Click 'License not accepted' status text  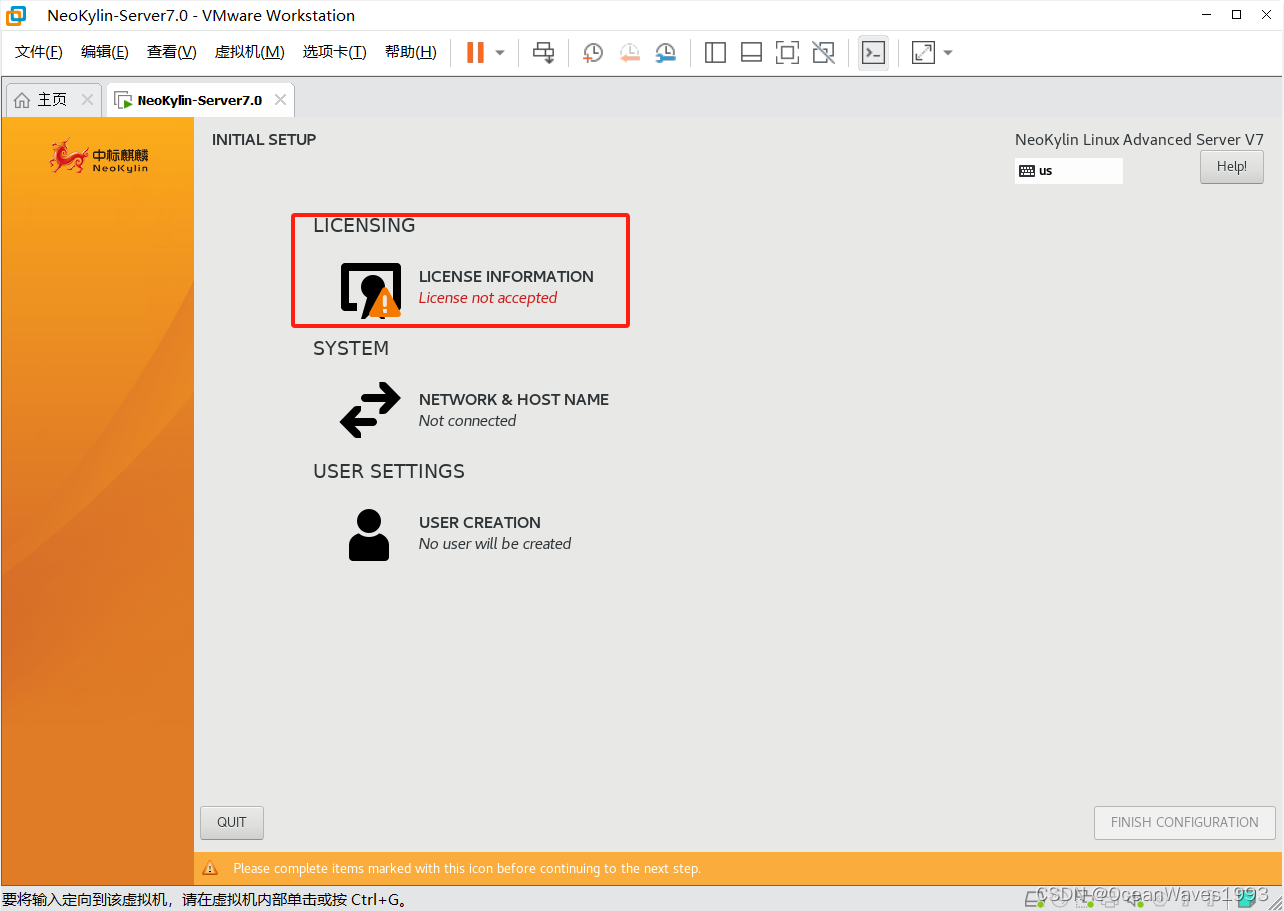click(x=488, y=298)
